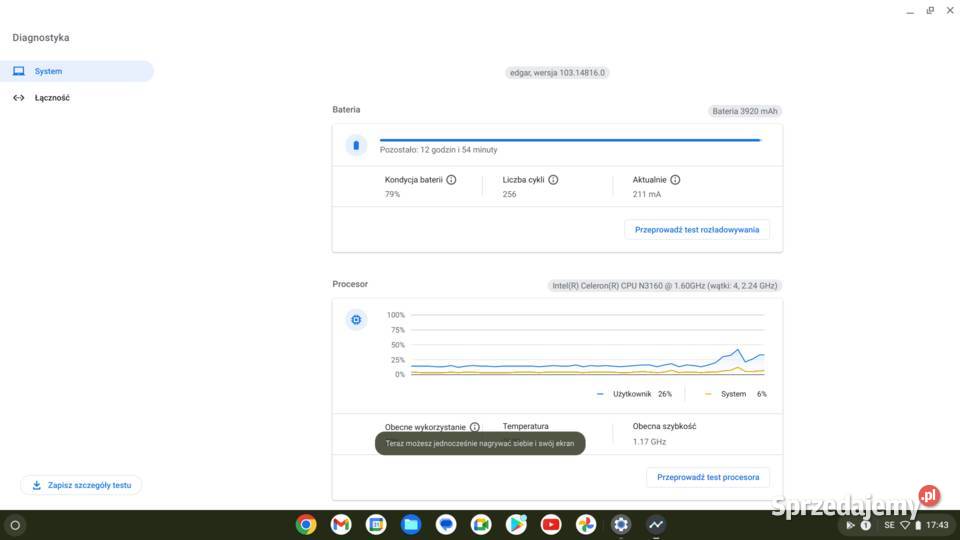Screen dimensions: 960x540
Task: Minimize the Diagnostyka window
Action: click(910, 11)
